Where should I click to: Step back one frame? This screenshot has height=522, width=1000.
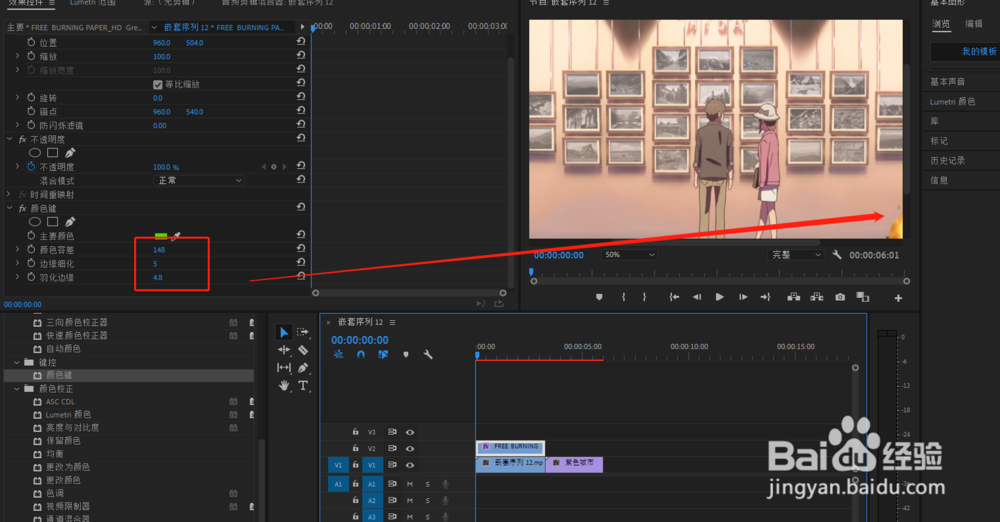697,297
